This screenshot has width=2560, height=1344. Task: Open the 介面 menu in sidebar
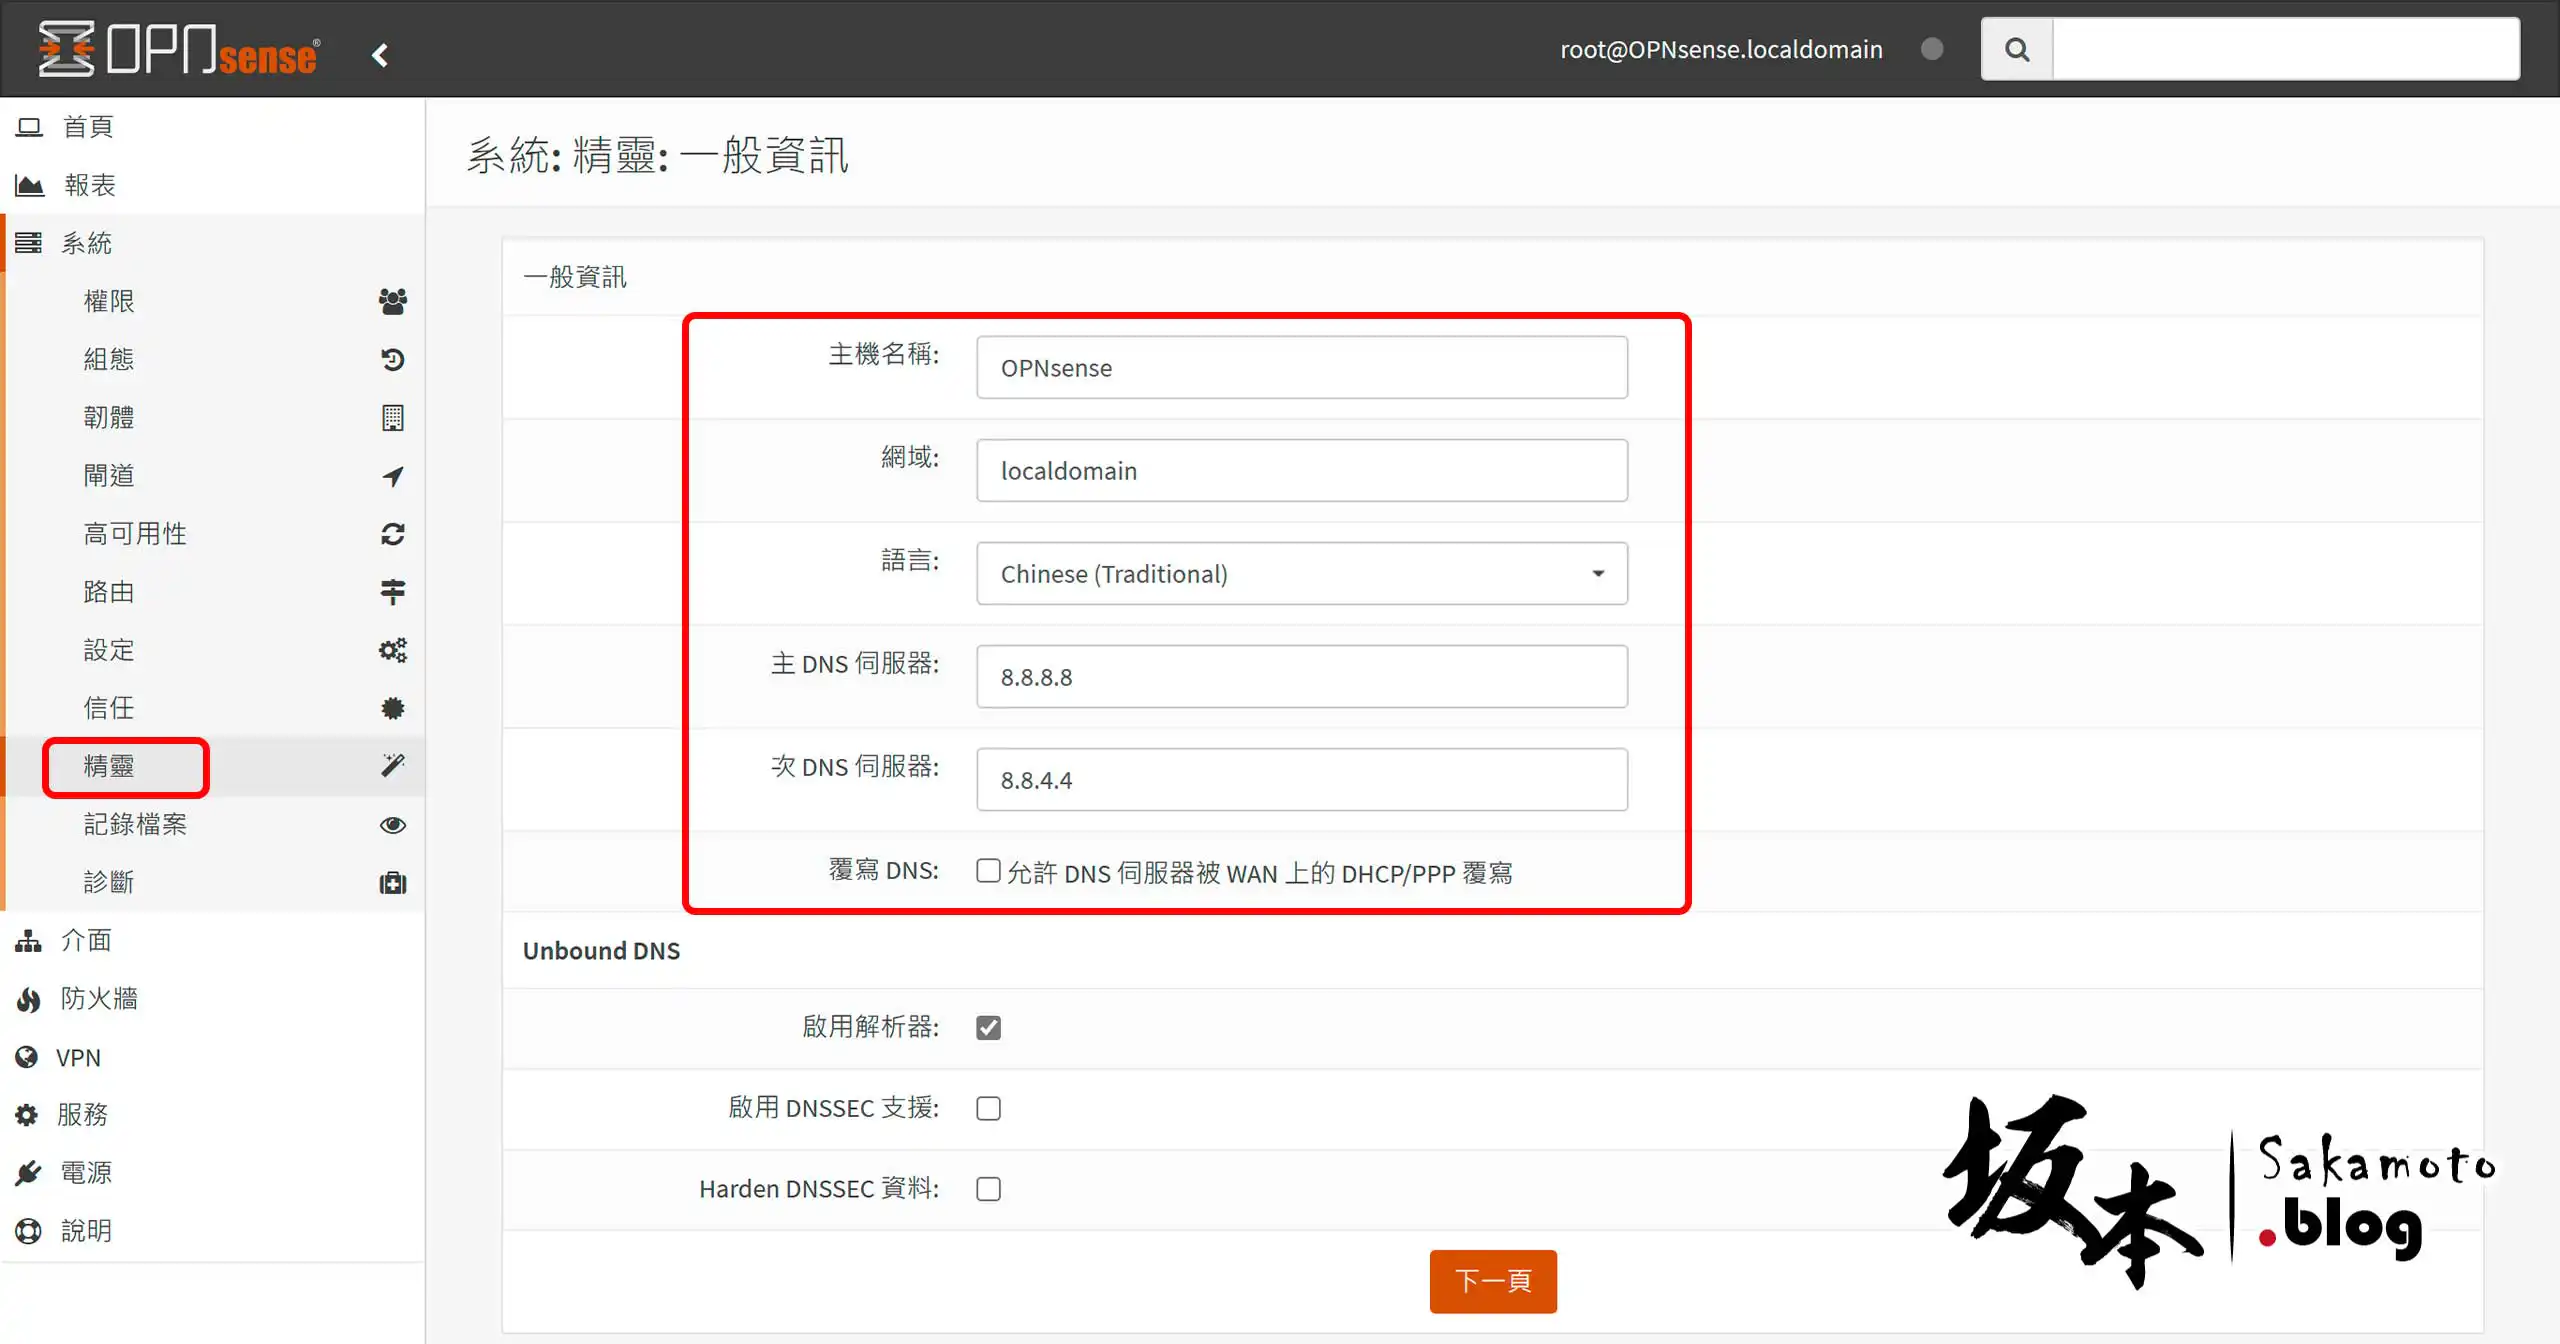pos(86,940)
